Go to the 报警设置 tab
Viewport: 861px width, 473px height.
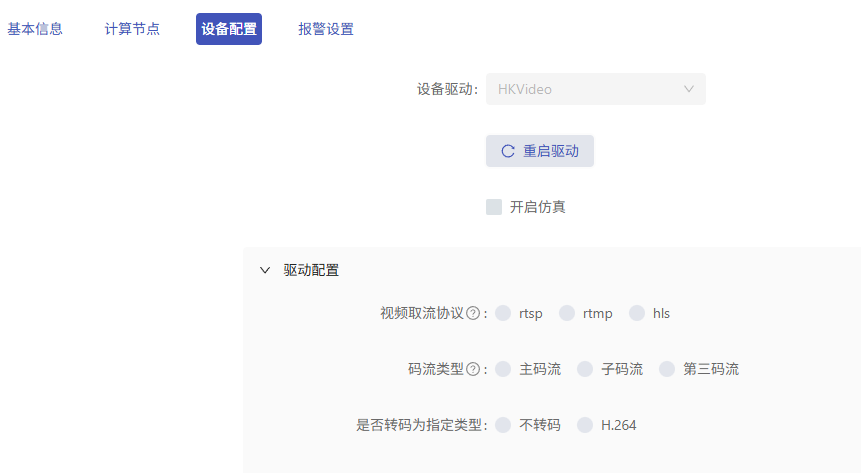pos(326,29)
